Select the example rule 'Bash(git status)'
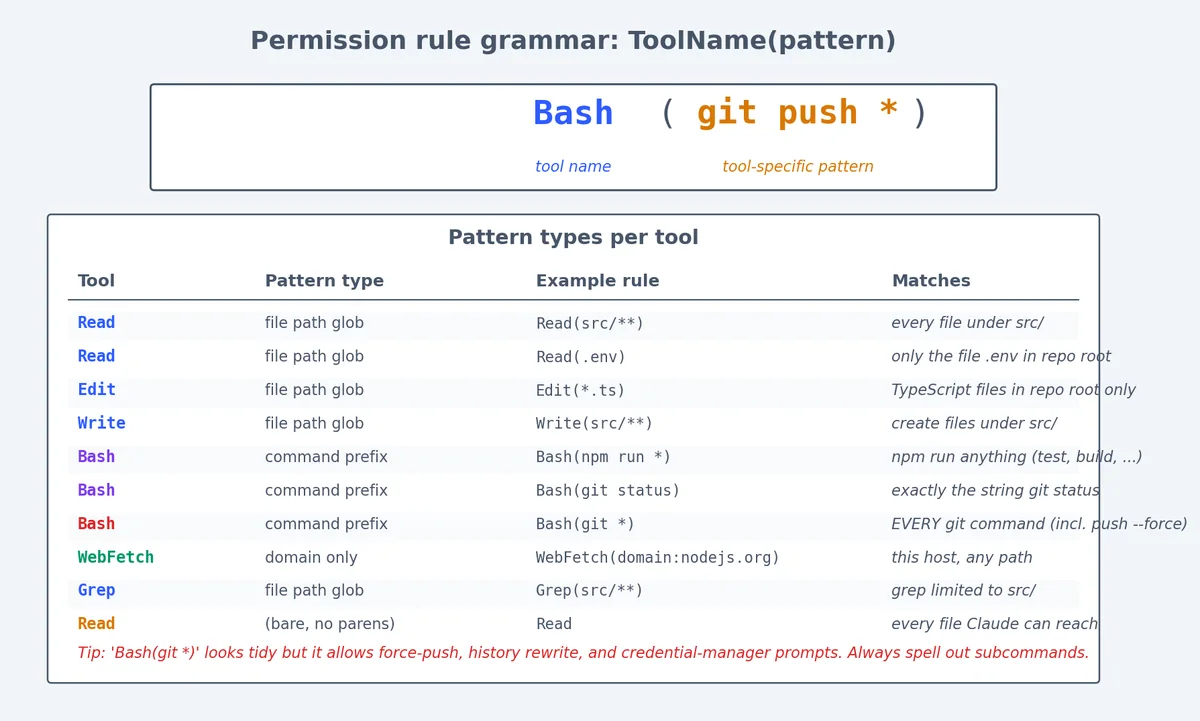Viewport: 1200px width, 721px height. tap(608, 491)
